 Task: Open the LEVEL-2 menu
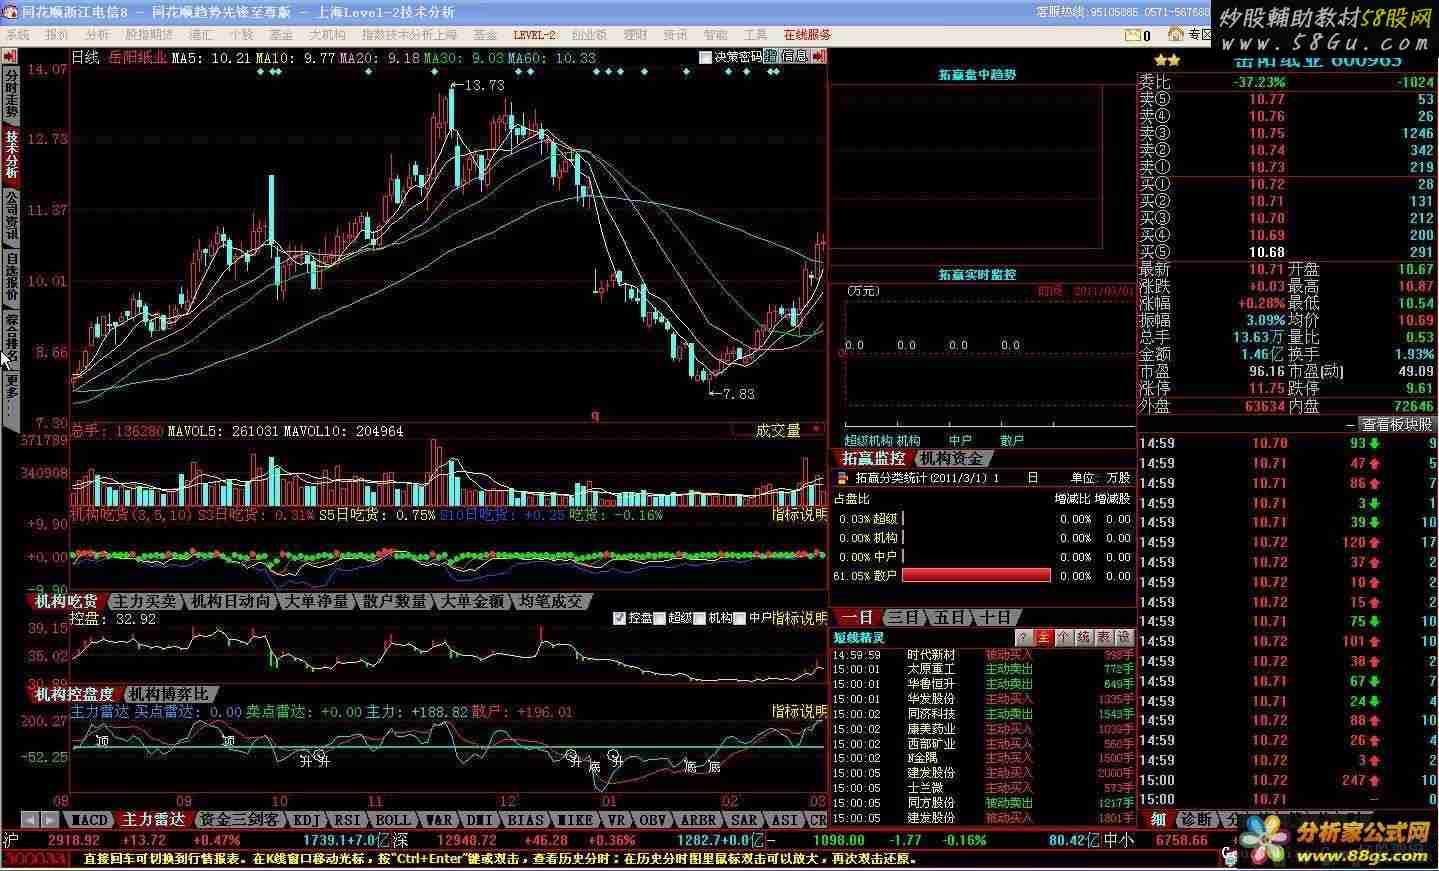(x=534, y=35)
